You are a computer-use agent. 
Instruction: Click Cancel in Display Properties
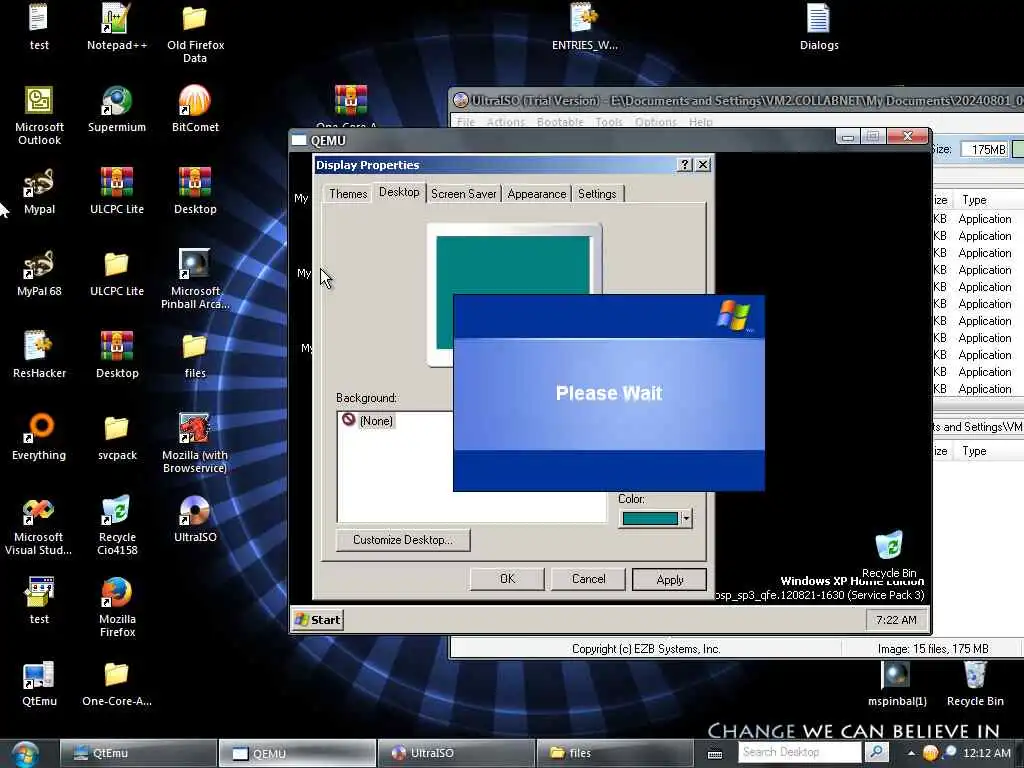588,579
